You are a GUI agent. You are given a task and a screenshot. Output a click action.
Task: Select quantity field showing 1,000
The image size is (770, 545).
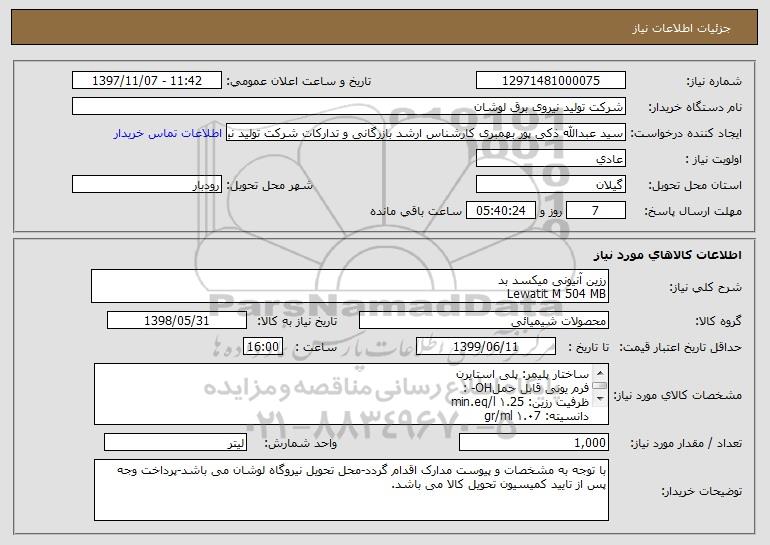tap(534, 442)
